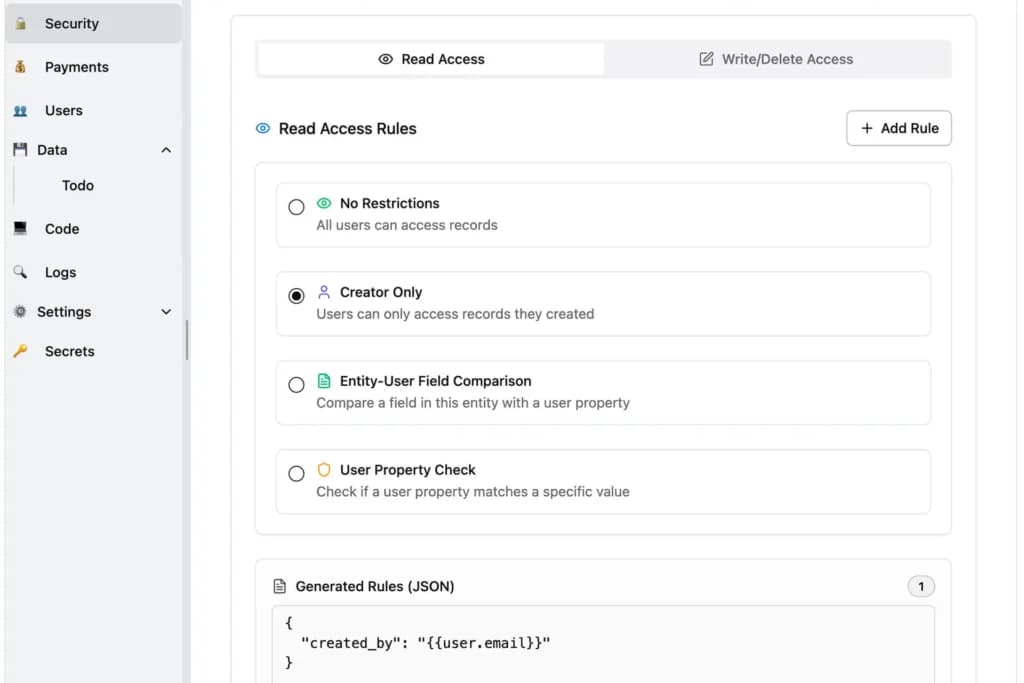
Task: Click the Security lock icon in sidebar
Action: coord(21,24)
